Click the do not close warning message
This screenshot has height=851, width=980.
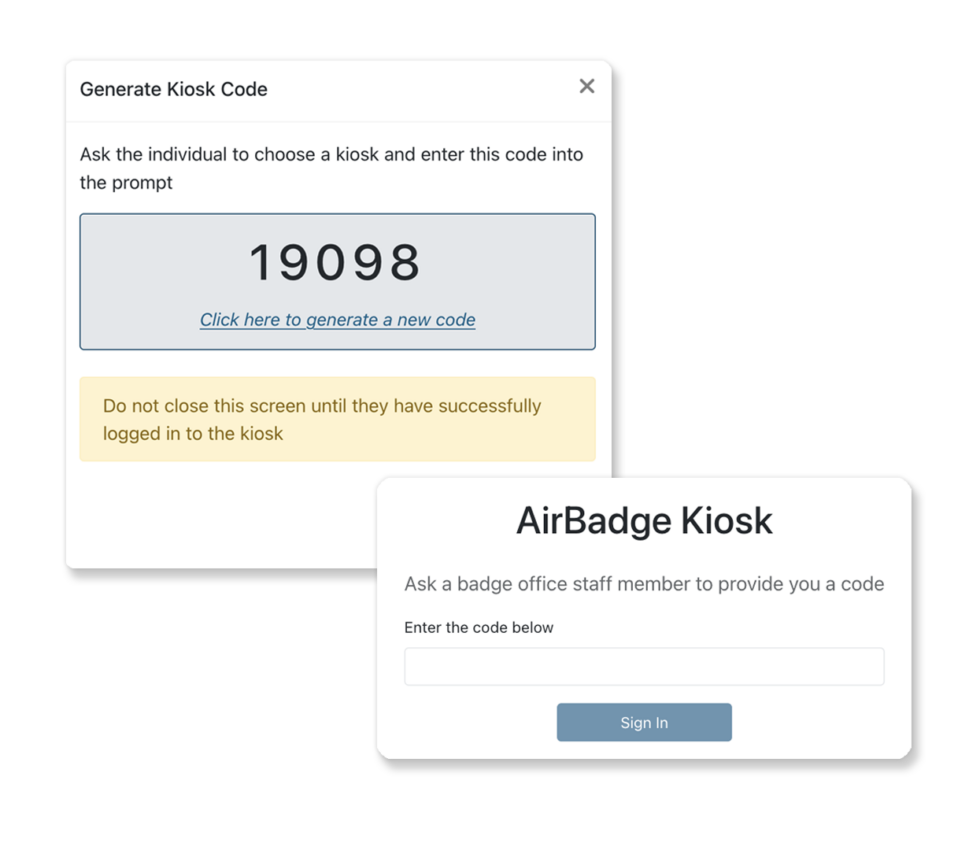pyautogui.click(x=321, y=419)
